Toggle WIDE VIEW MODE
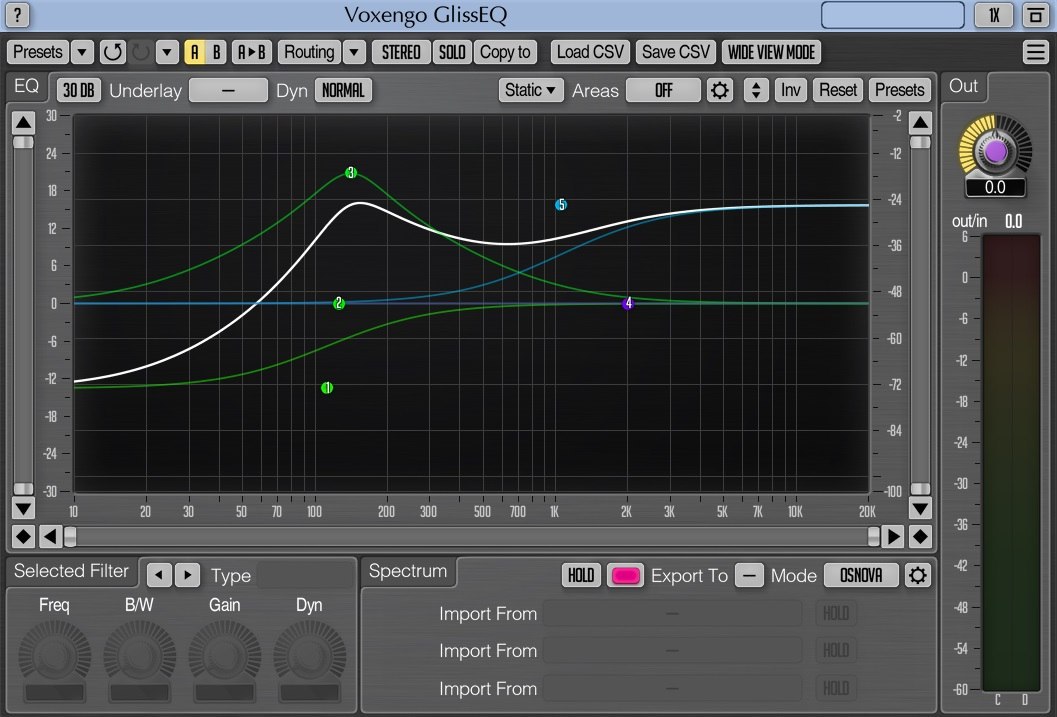This screenshot has height=717, width=1057. tap(771, 52)
